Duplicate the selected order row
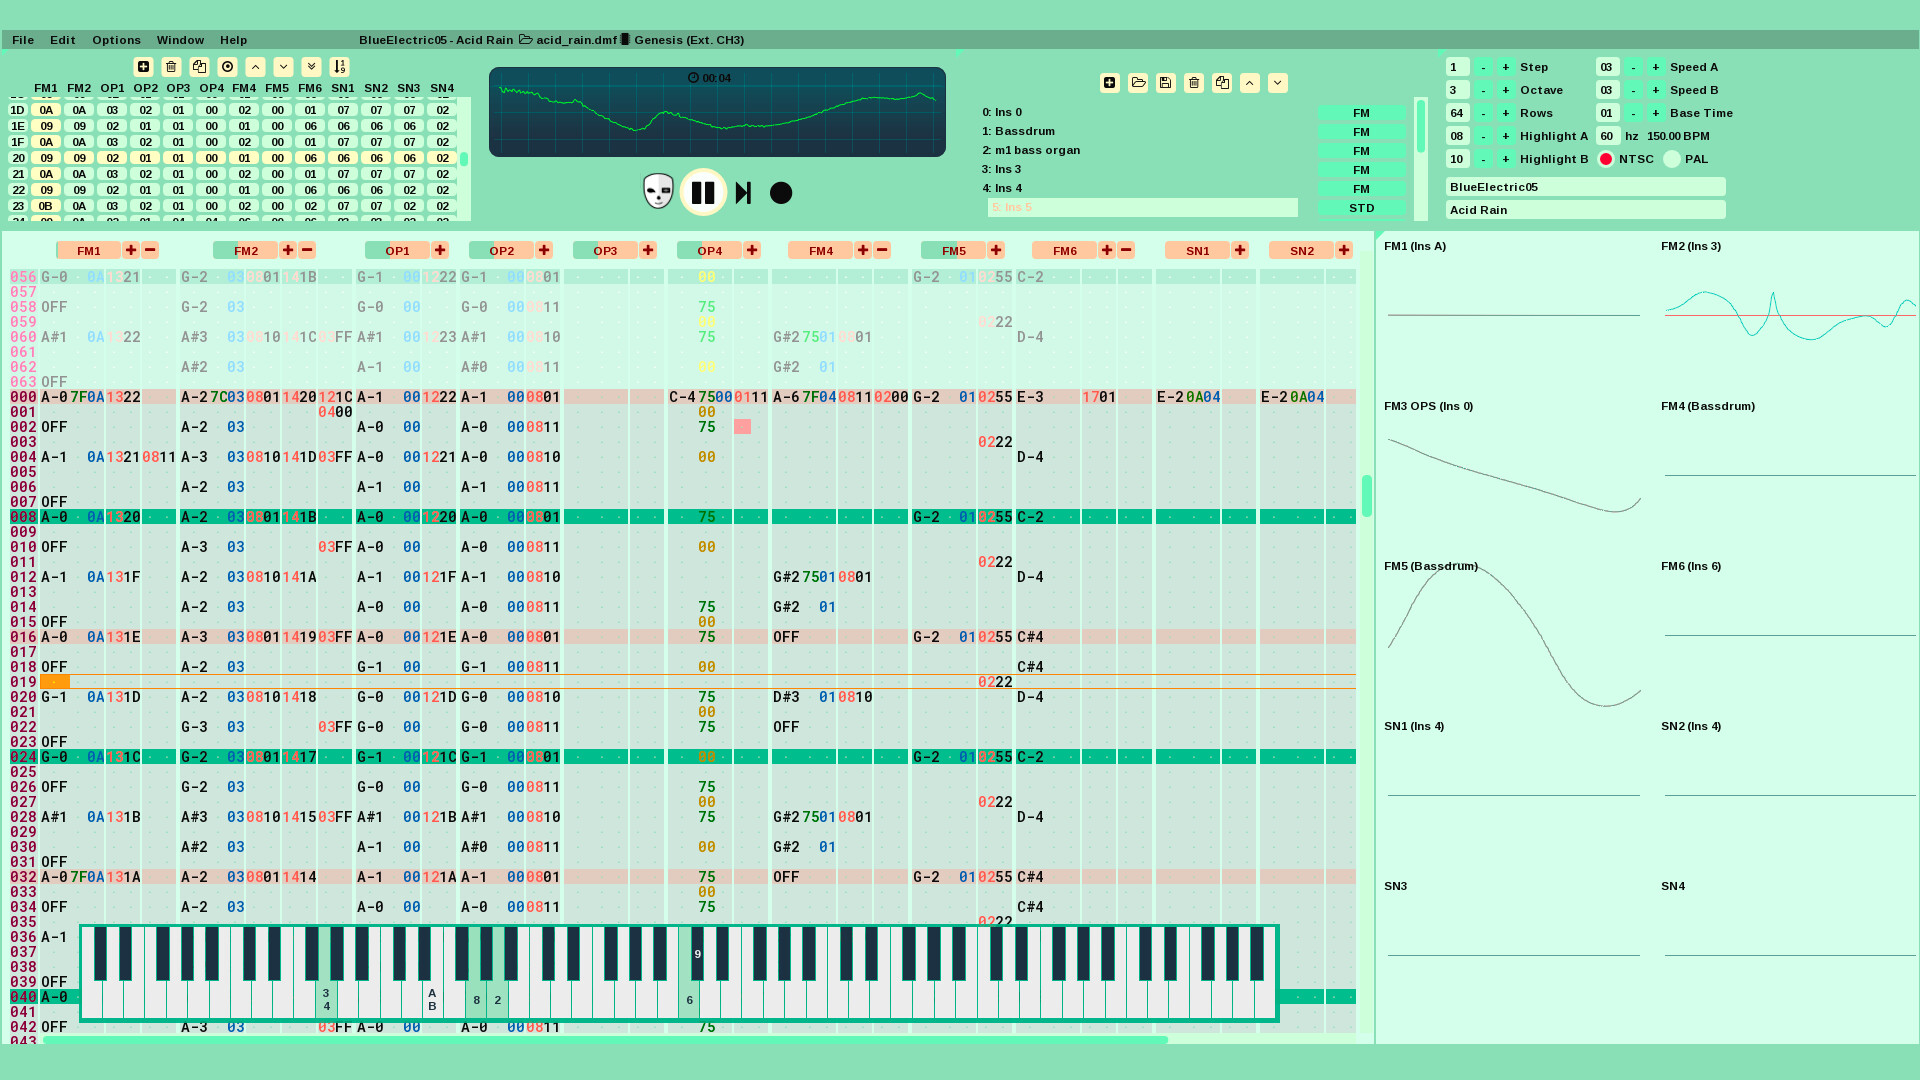 (x=199, y=66)
